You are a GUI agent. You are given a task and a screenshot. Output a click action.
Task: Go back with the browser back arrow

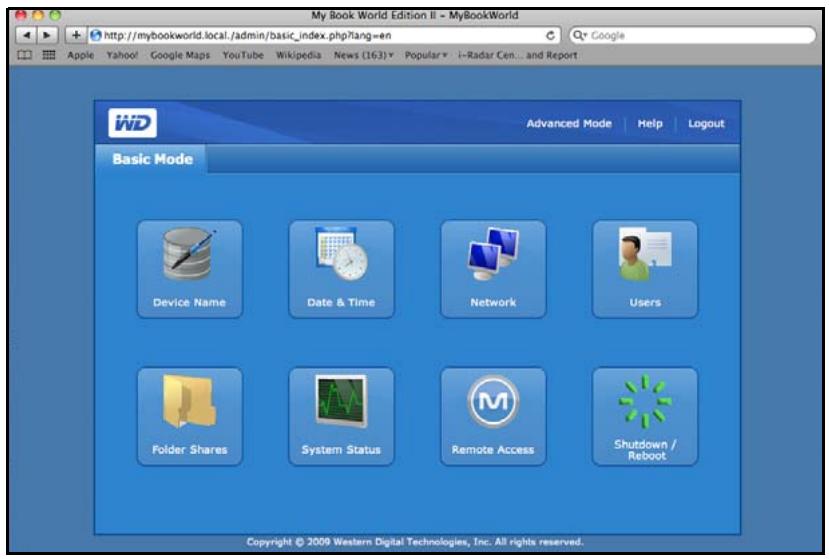tap(26, 35)
